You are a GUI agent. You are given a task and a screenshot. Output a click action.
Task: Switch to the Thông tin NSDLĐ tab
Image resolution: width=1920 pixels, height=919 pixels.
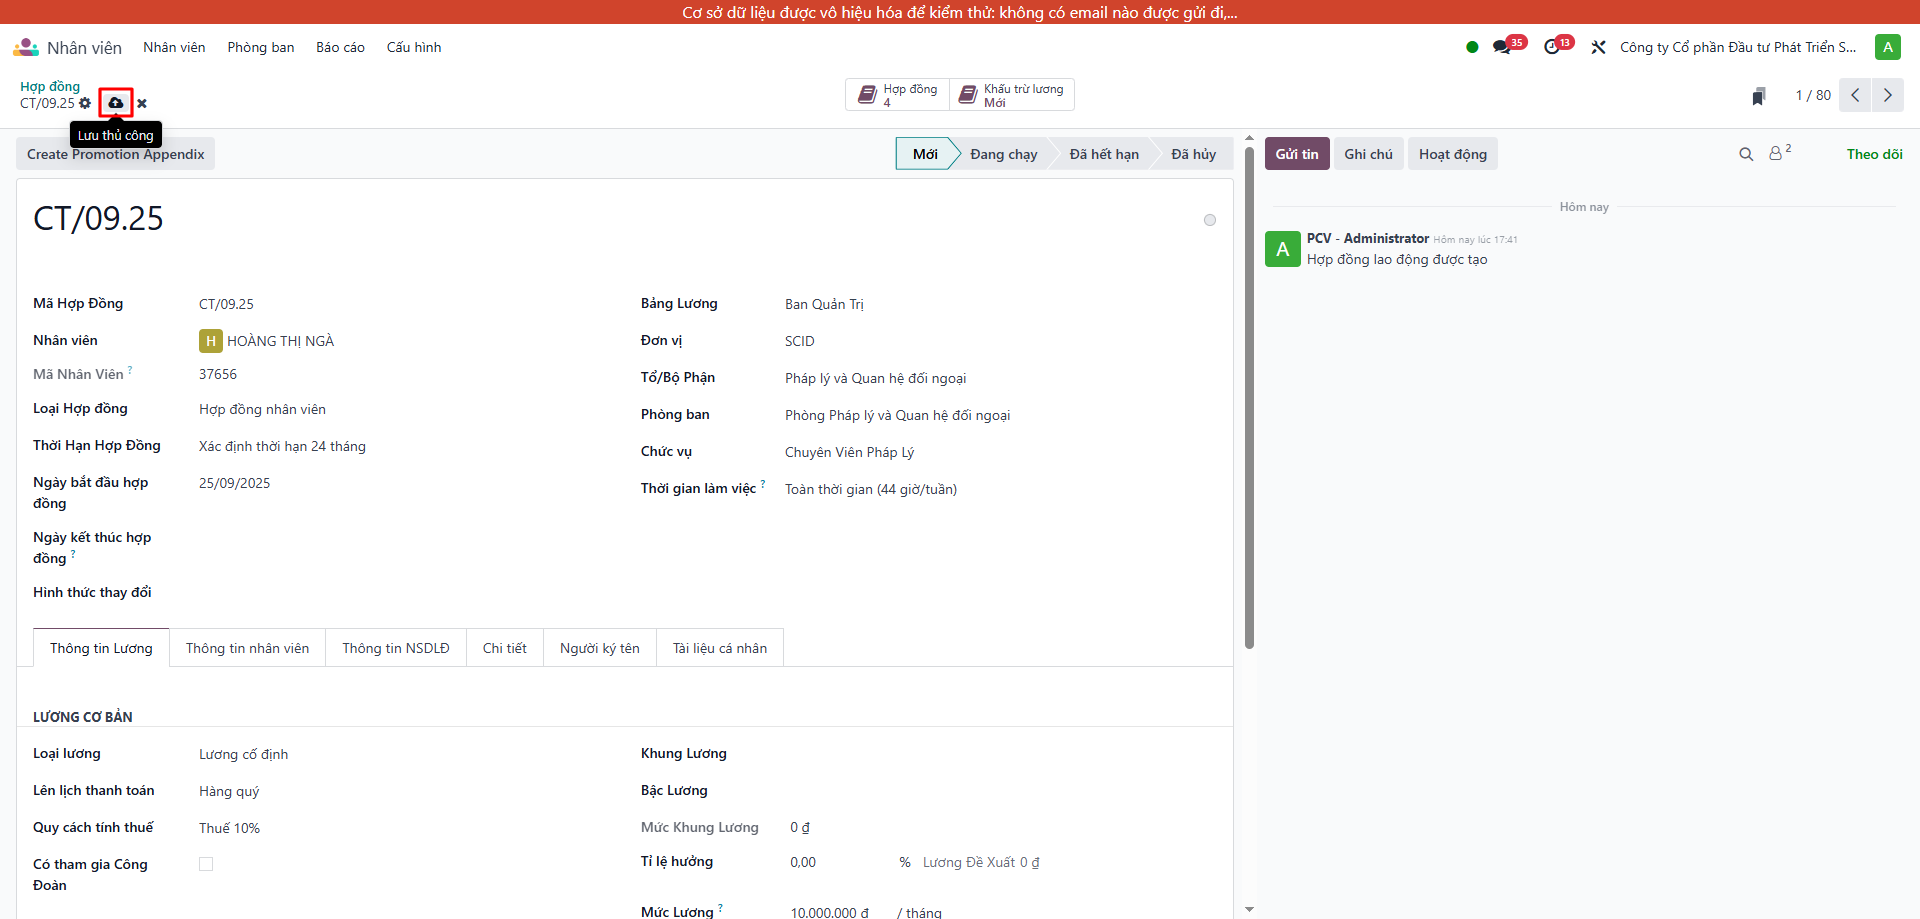tap(396, 648)
